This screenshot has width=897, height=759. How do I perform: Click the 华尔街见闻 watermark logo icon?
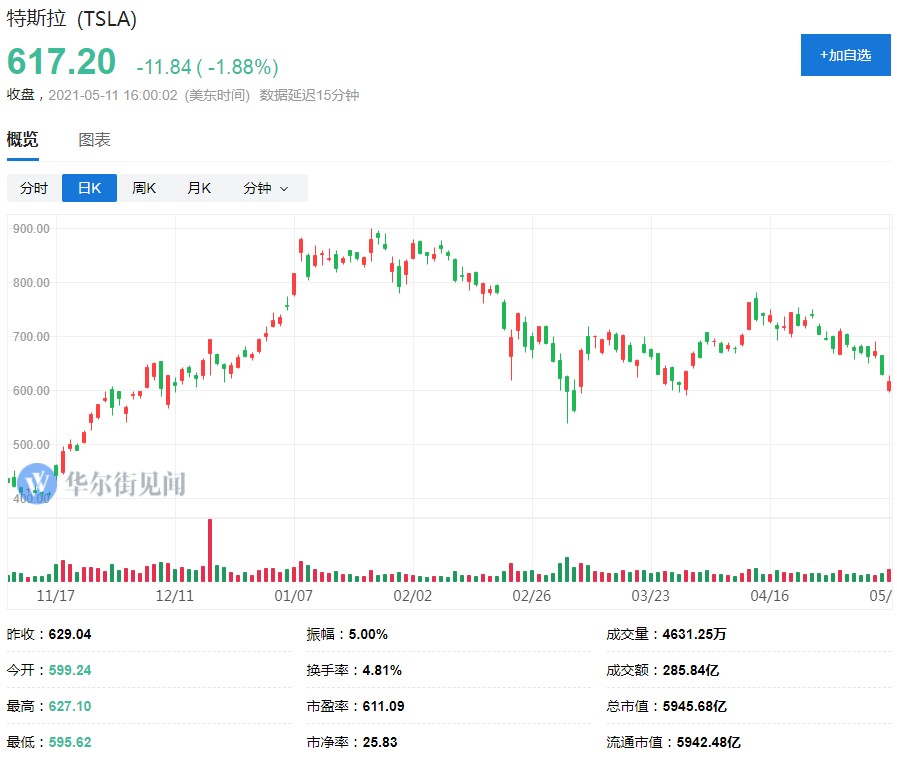click(x=37, y=483)
